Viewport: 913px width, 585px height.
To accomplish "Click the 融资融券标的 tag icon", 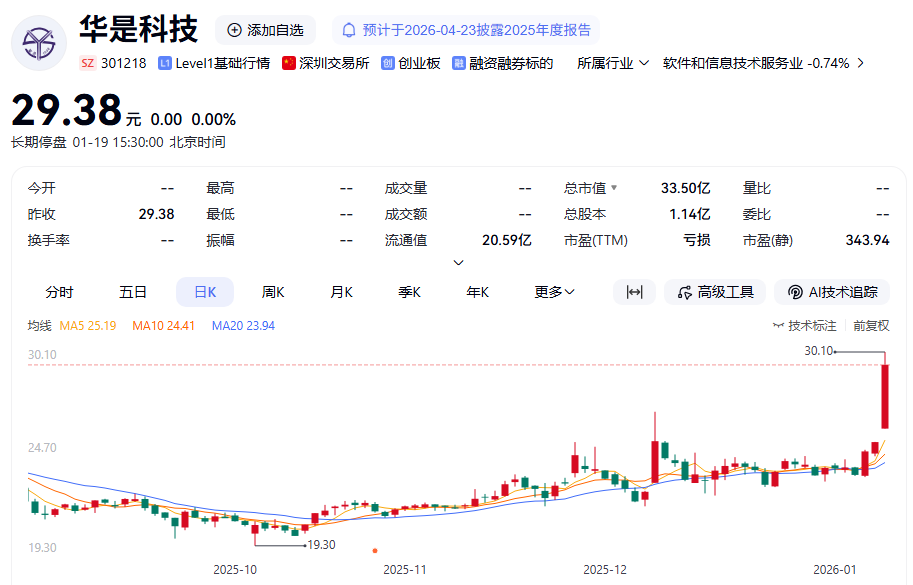I will point(459,63).
